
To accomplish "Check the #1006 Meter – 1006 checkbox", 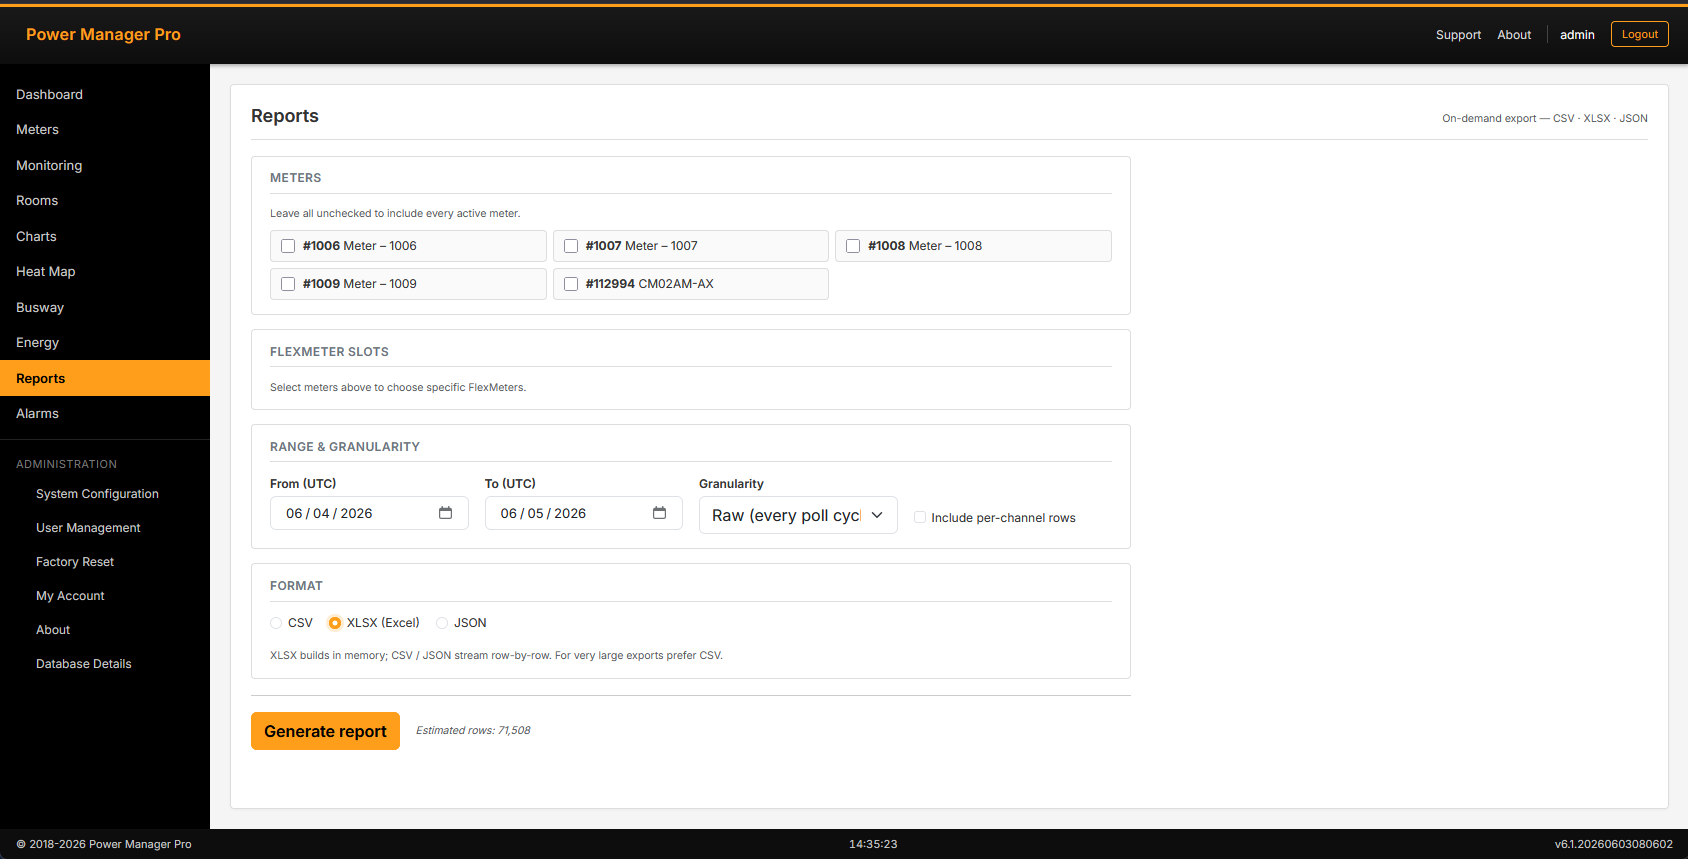I will (288, 246).
